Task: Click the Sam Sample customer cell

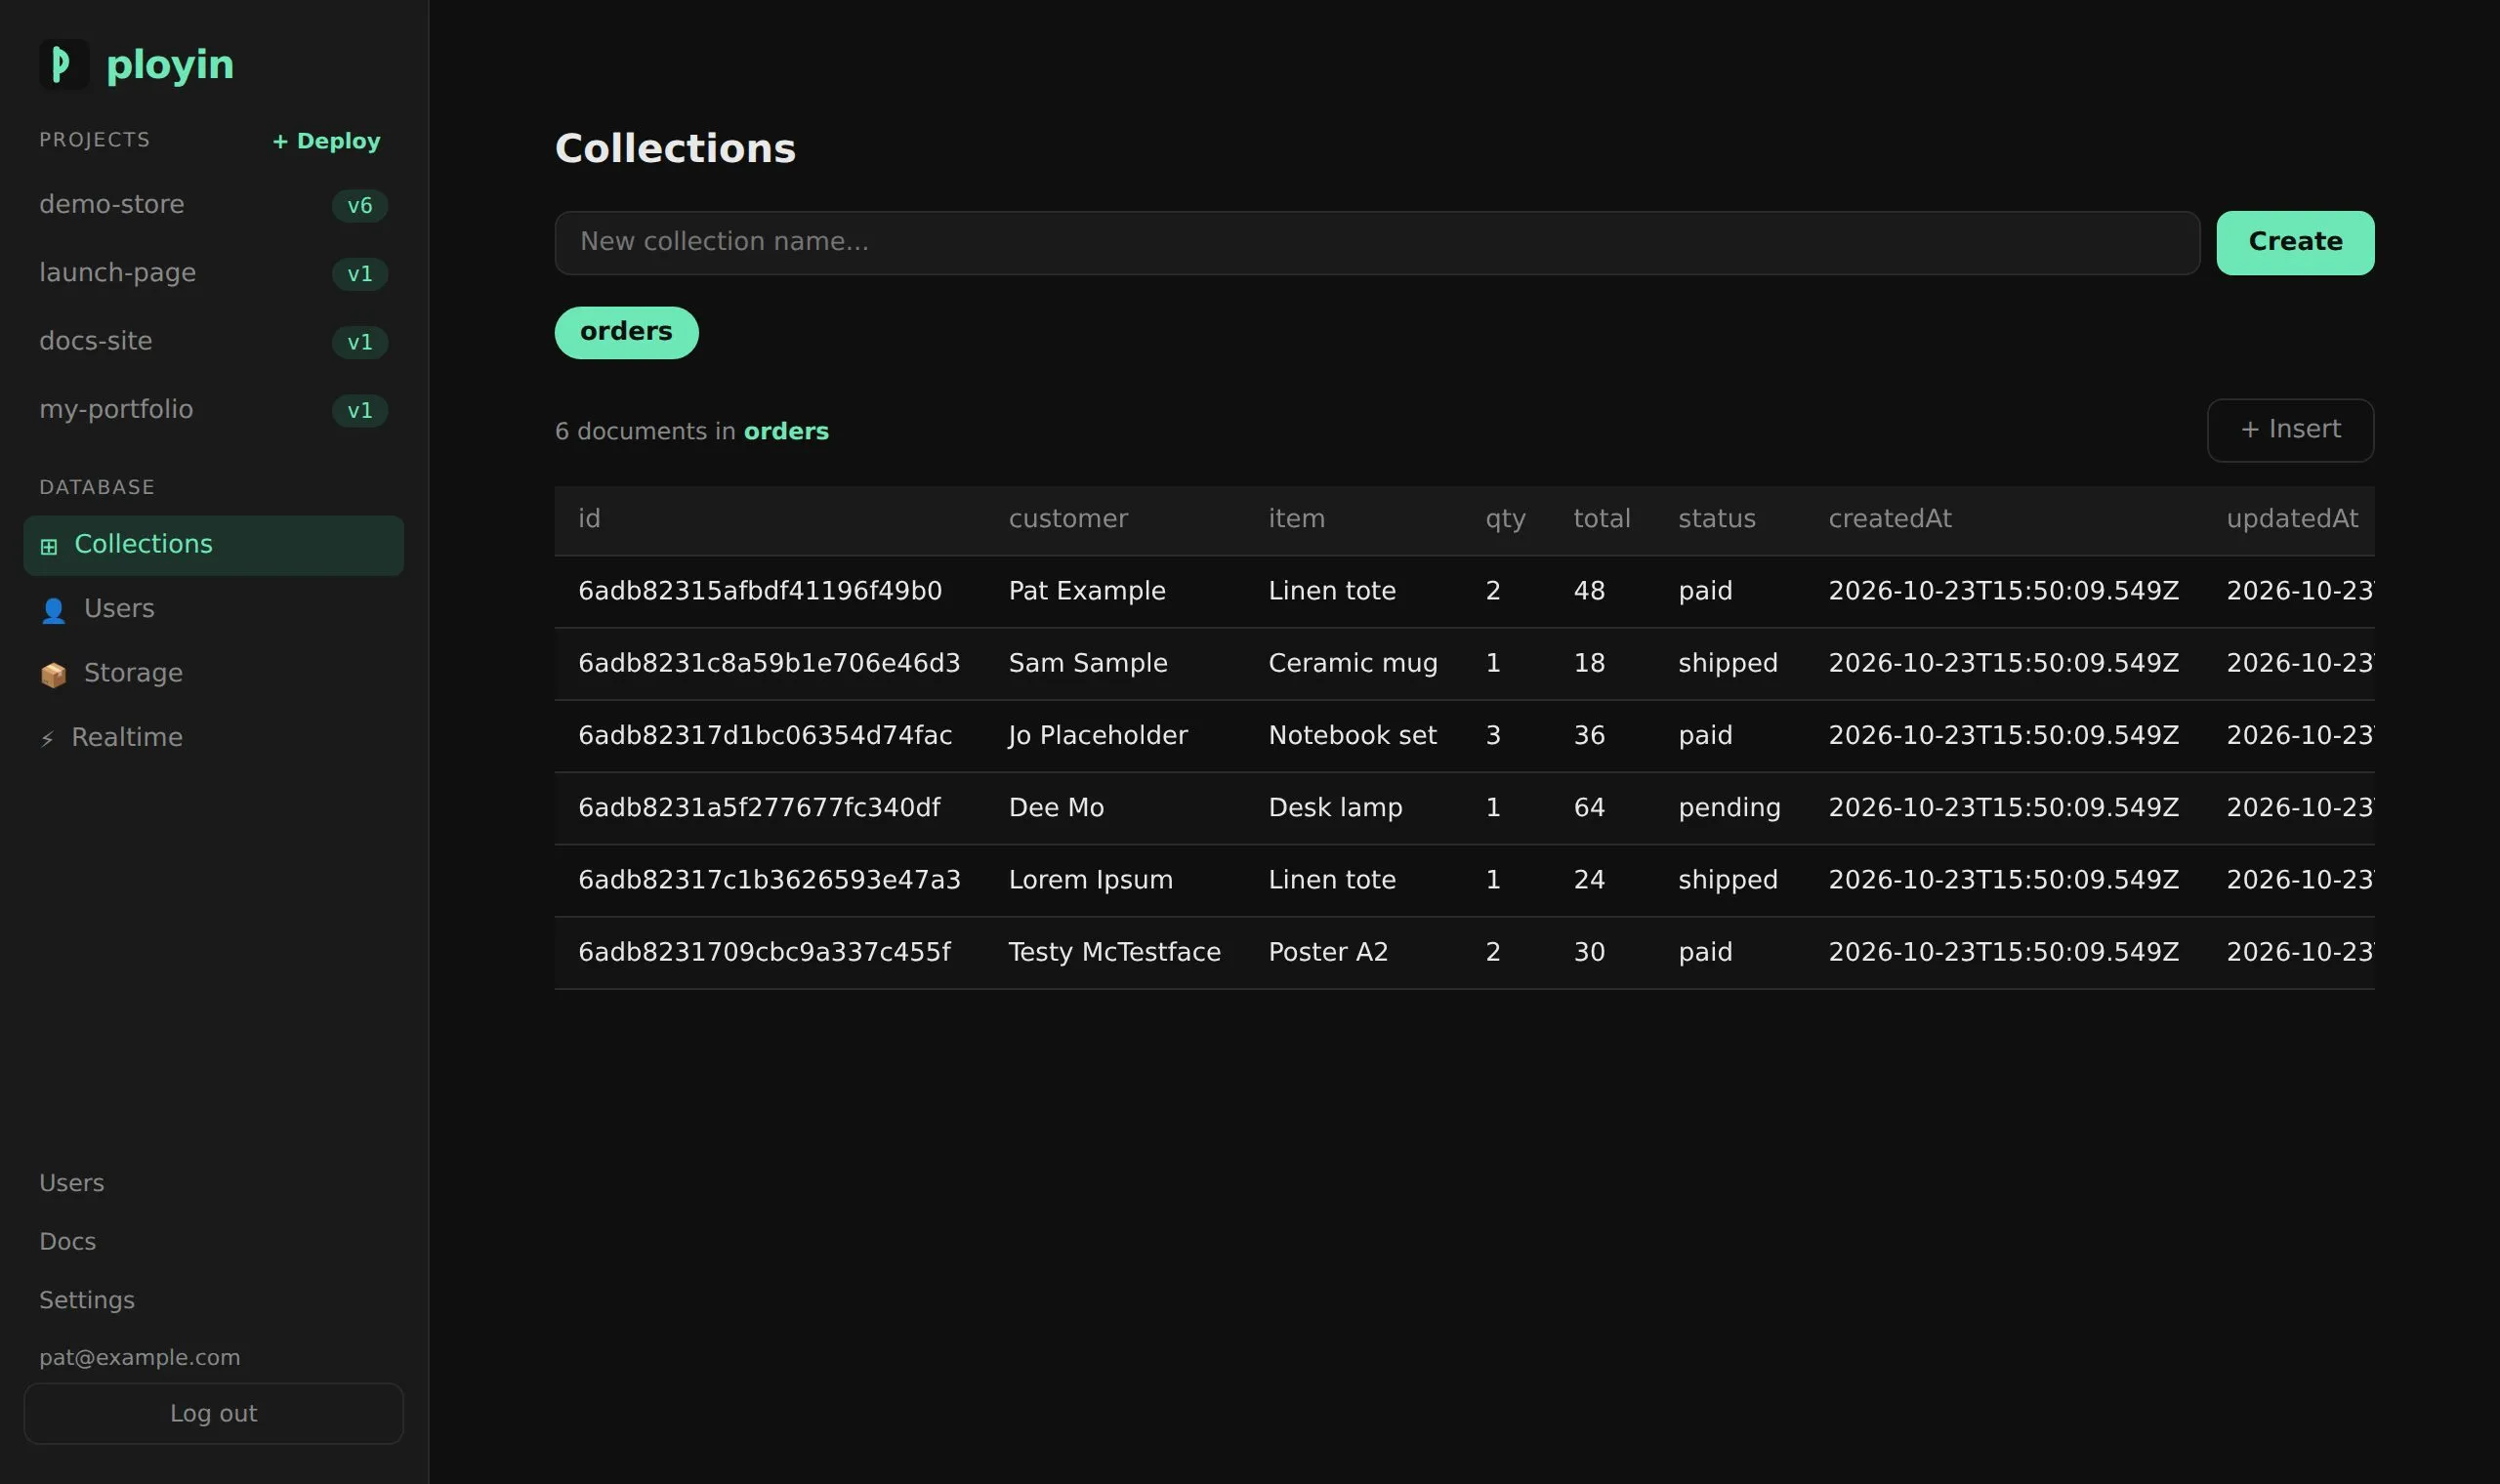Action: tap(1088, 663)
